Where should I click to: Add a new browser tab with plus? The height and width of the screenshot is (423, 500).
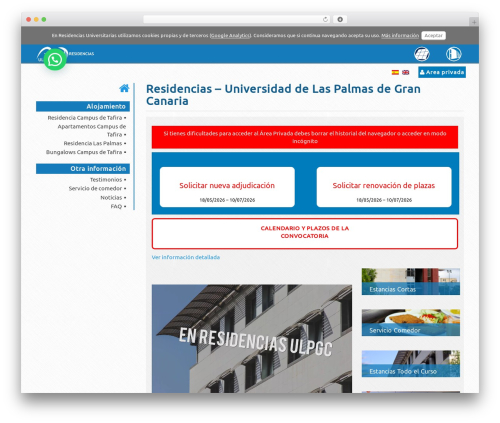click(x=474, y=22)
